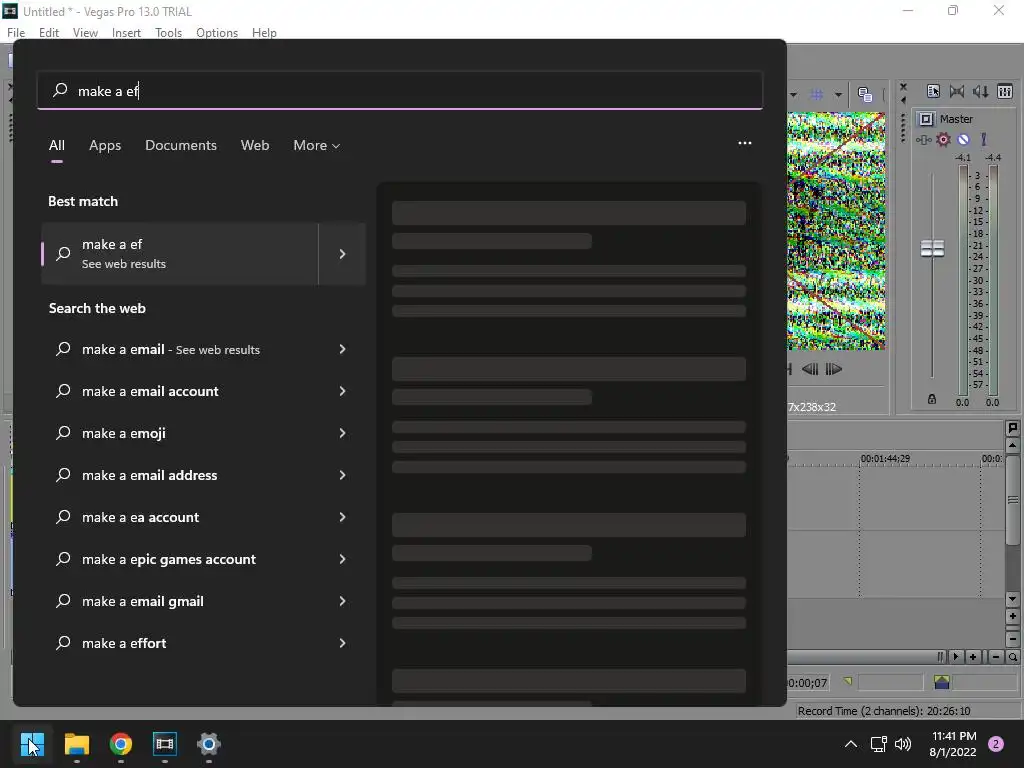
Task: Zoom in time plus button
Action: 973,657
